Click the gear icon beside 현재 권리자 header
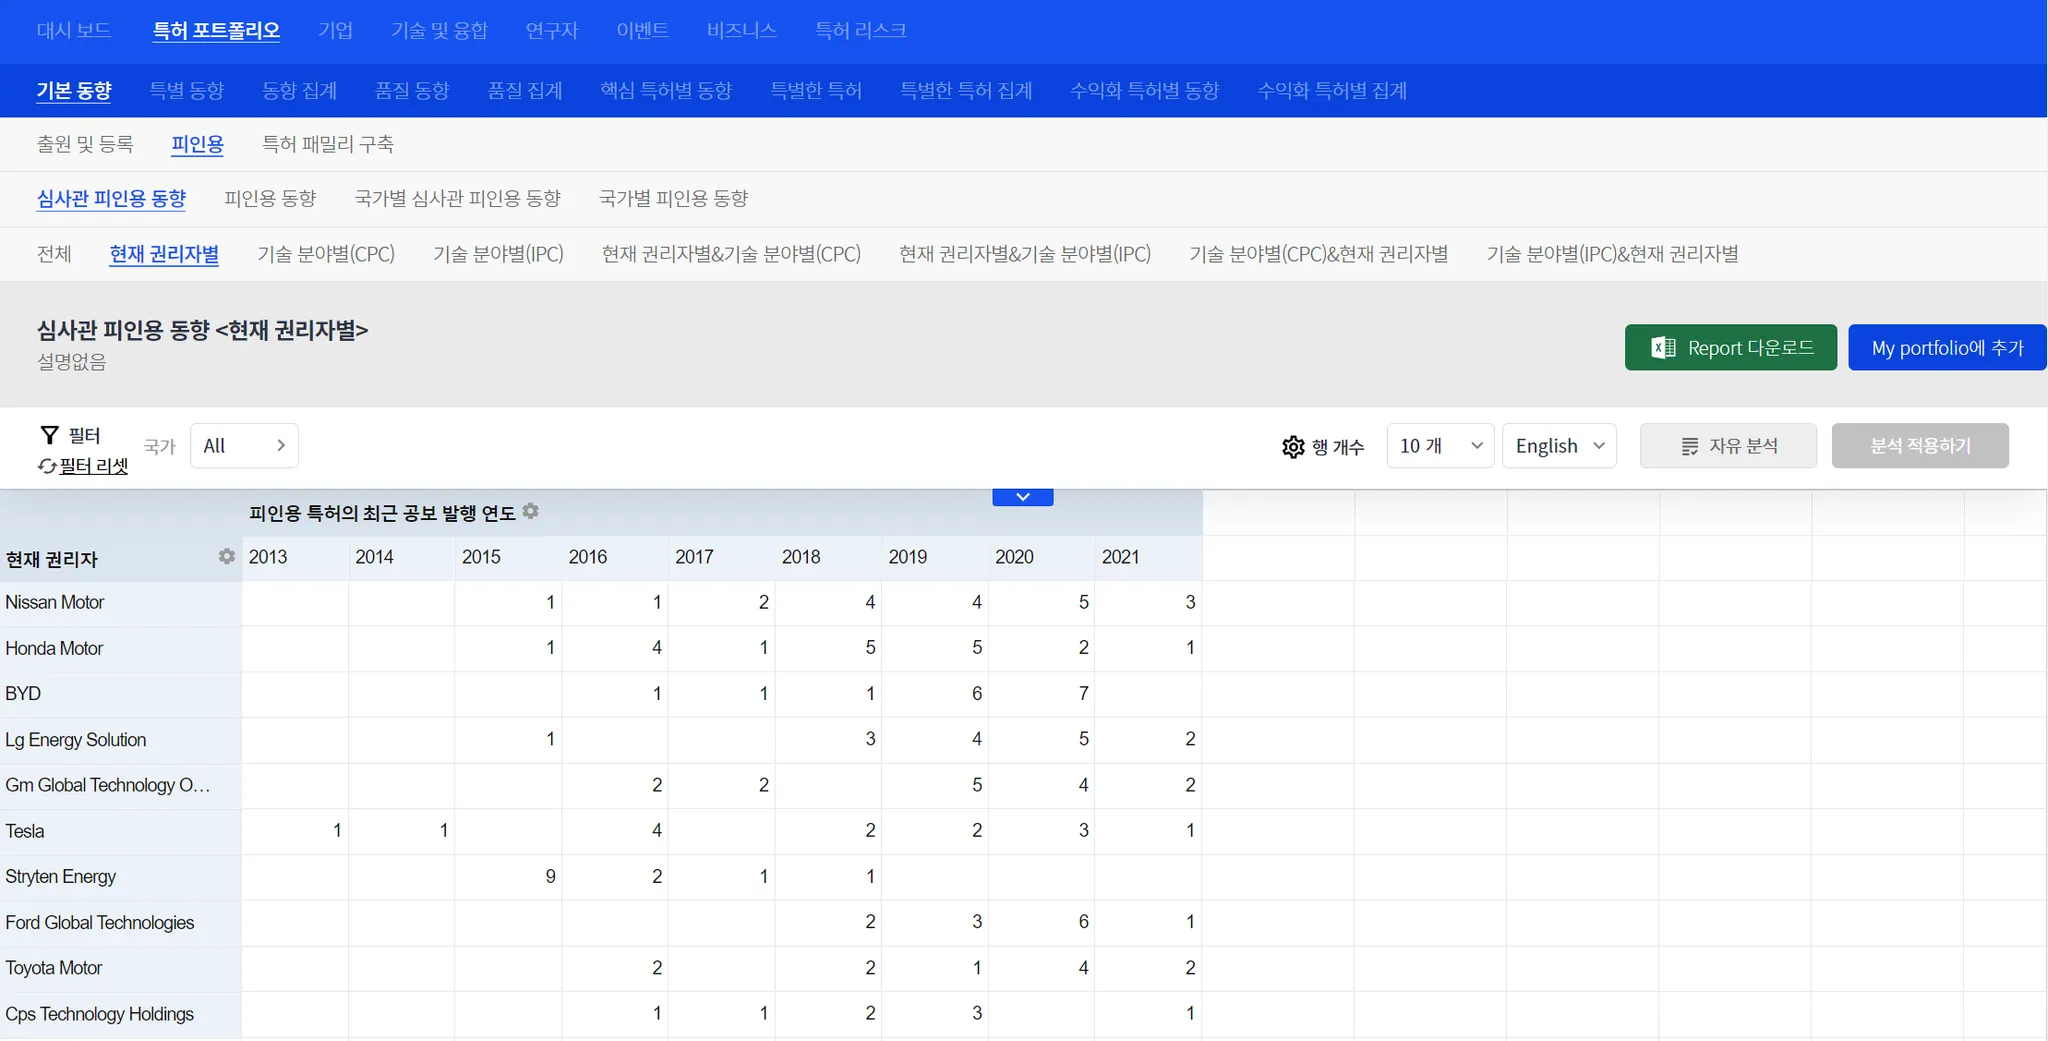The width and height of the screenshot is (2048, 1041). click(227, 556)
